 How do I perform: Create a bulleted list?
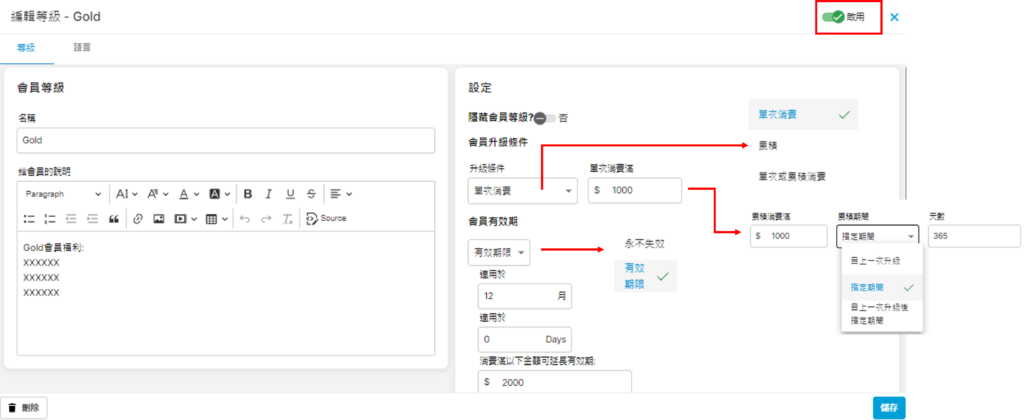(x=29, y=218)
